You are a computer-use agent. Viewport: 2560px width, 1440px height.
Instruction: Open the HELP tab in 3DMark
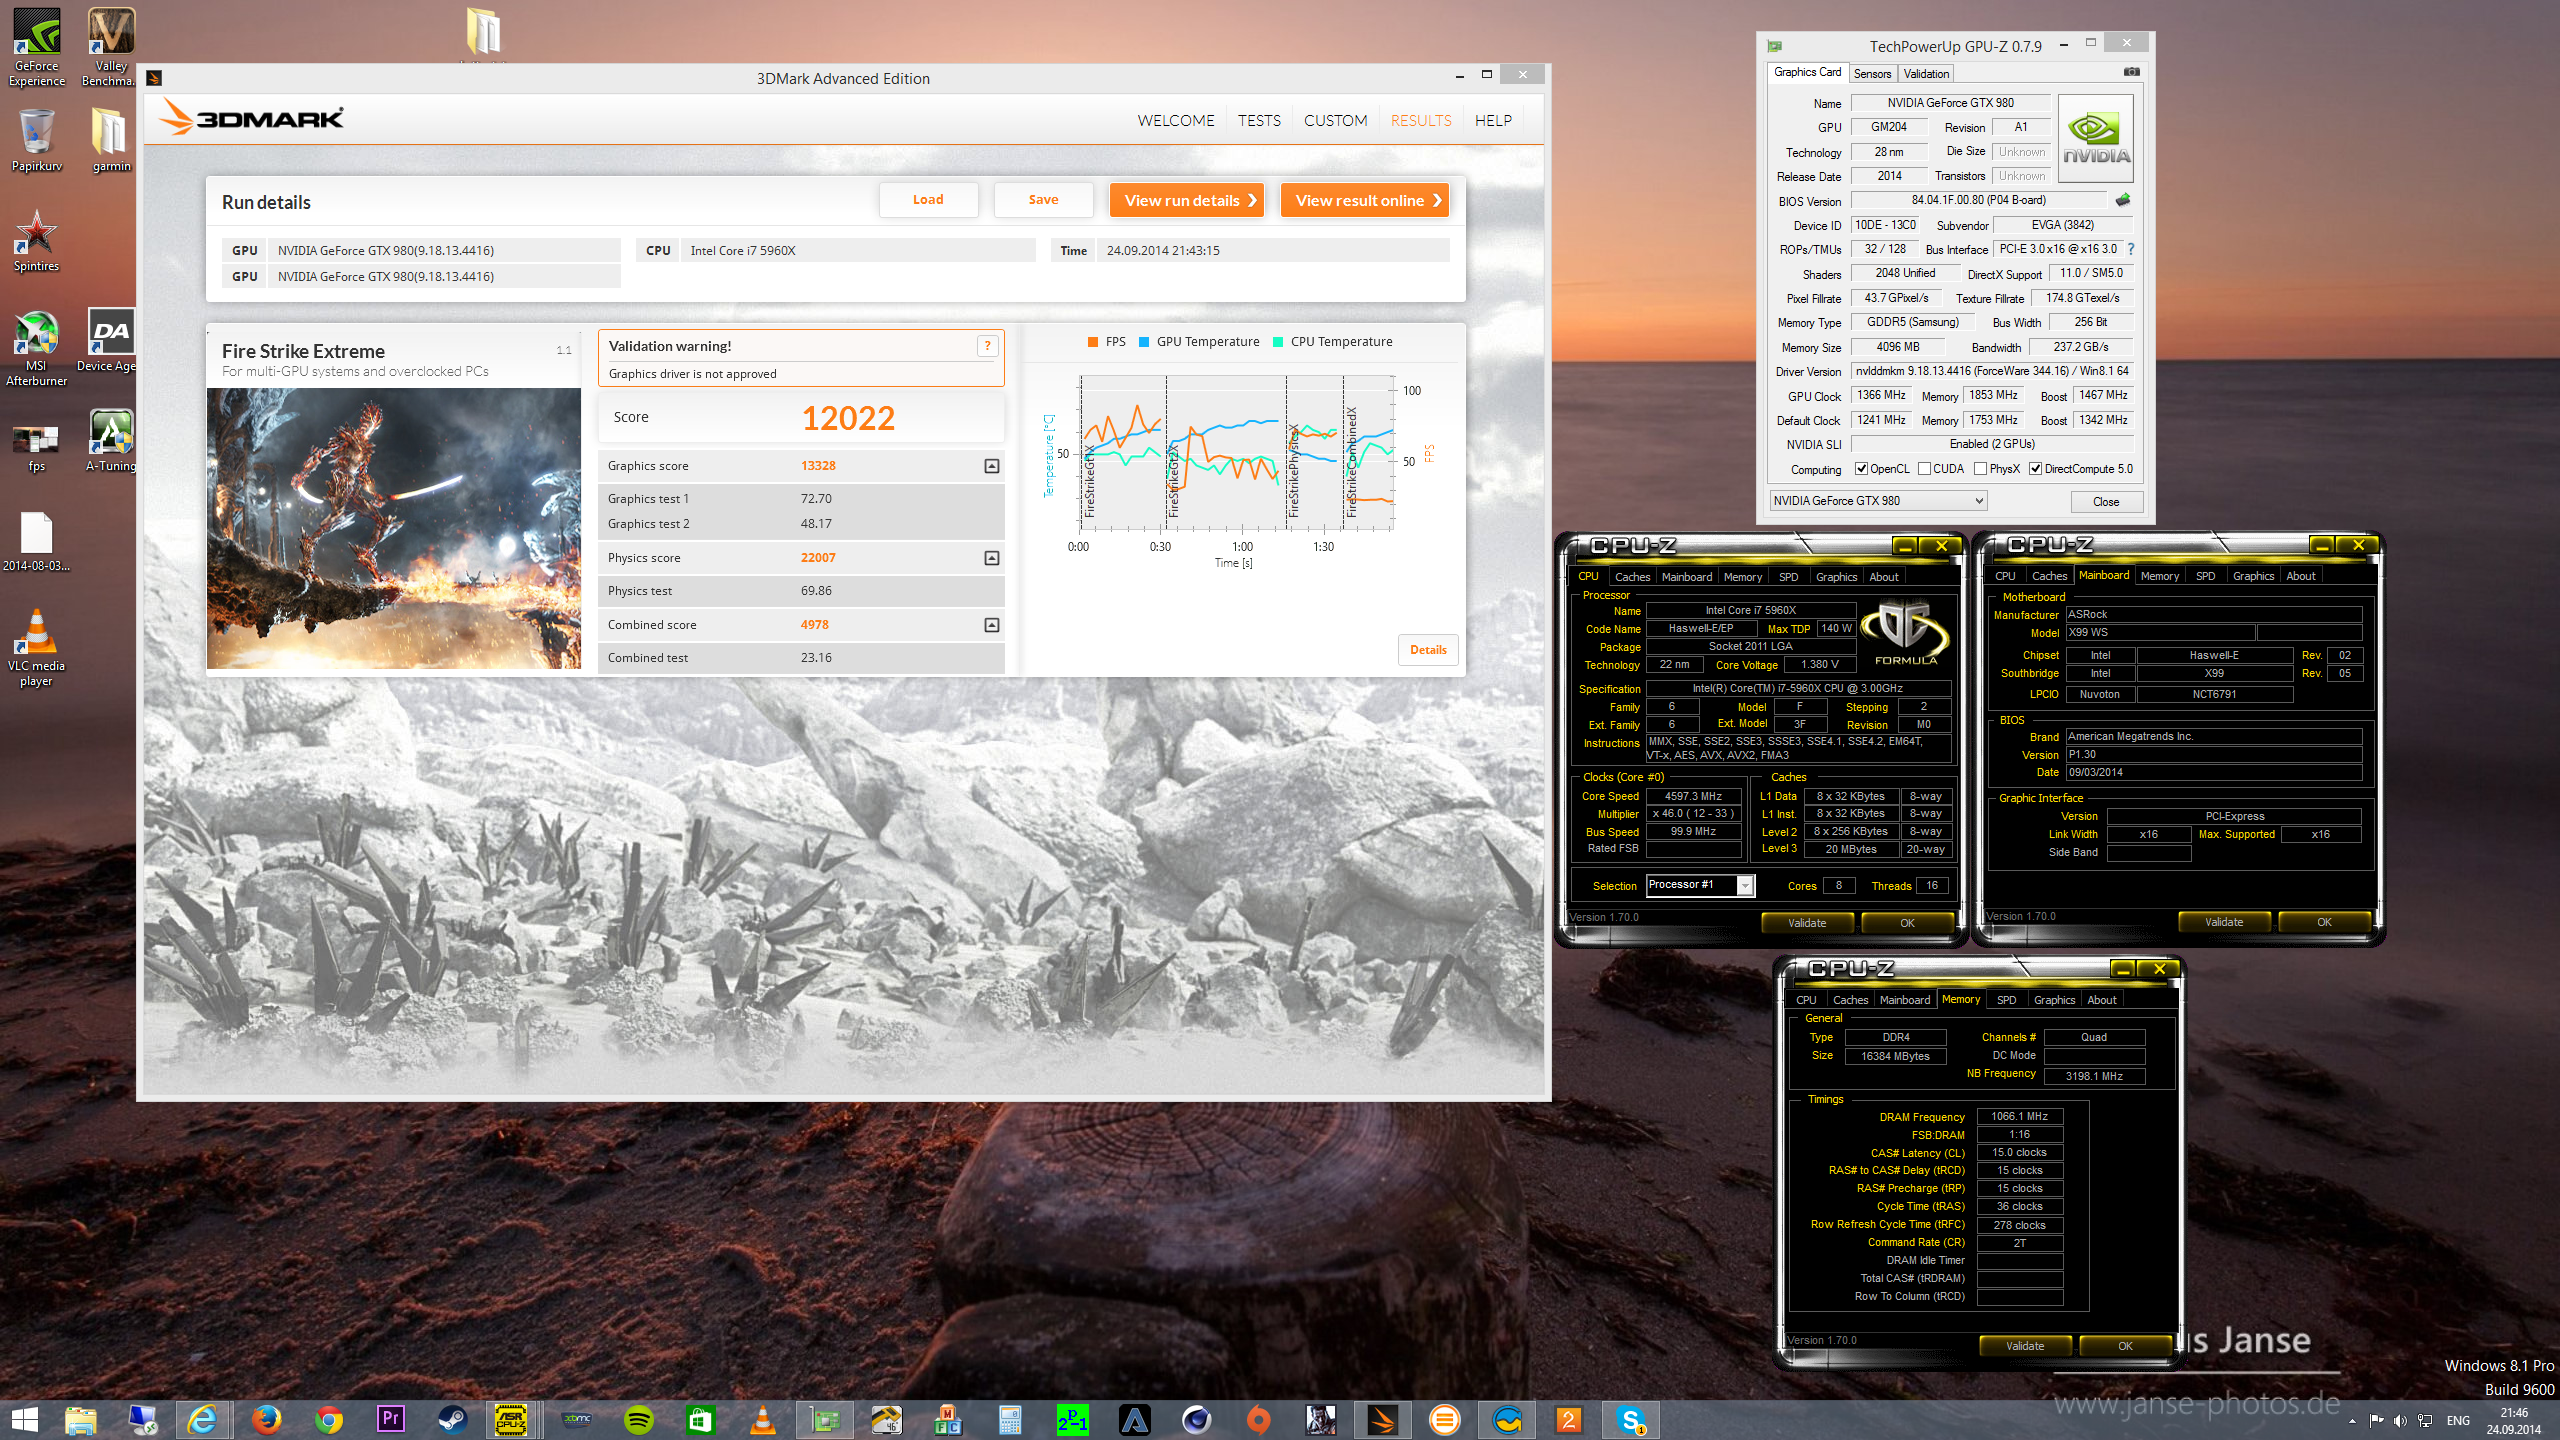[1493, 120]
